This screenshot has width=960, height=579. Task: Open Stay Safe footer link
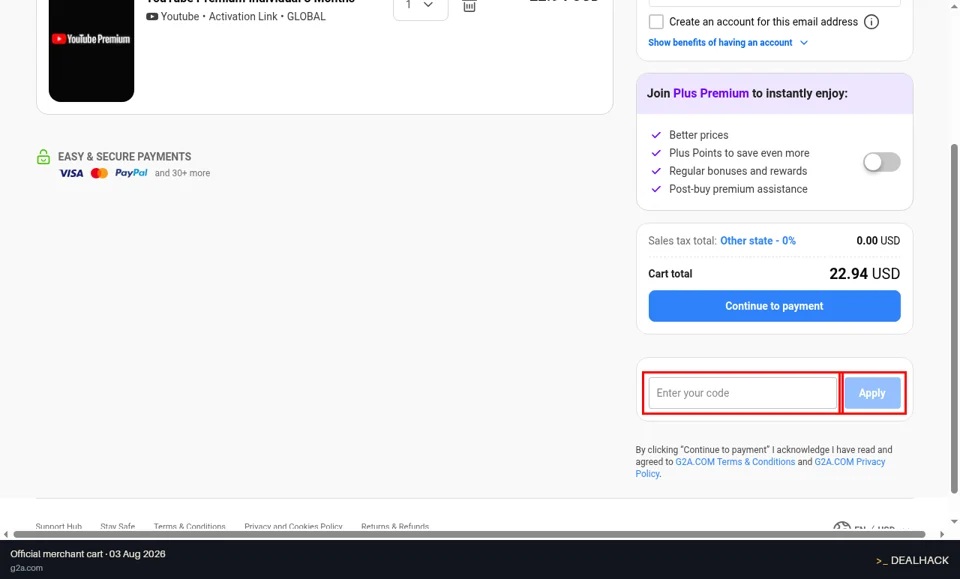[118, 526]
